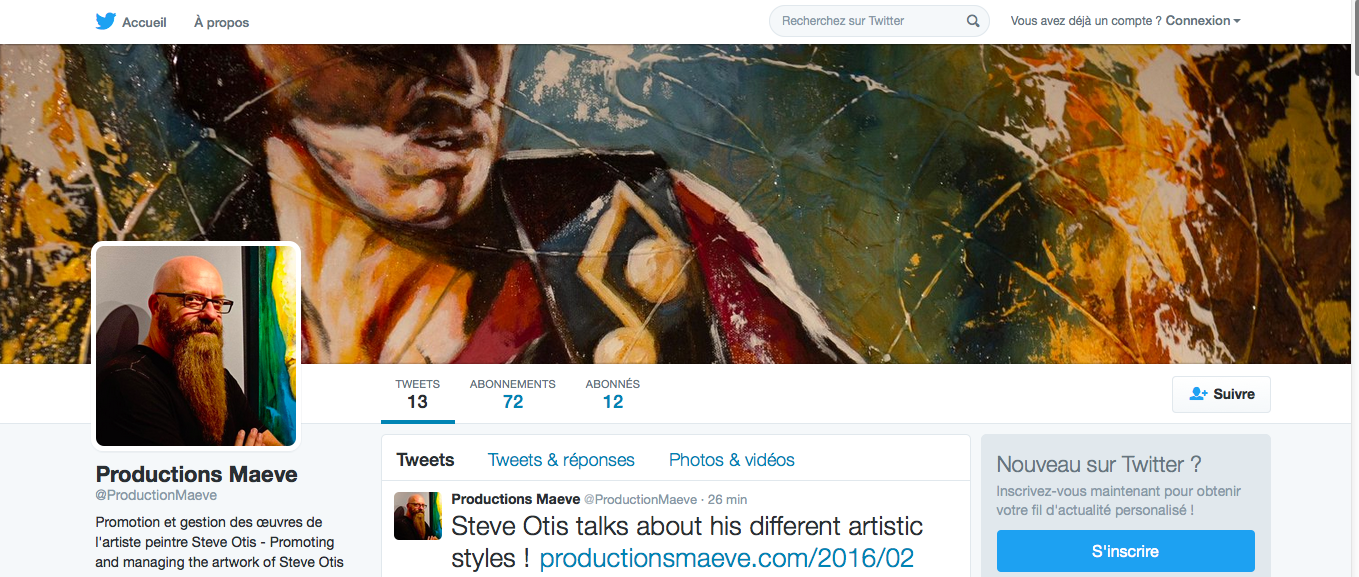Expand the Connexion dropdown caret
1359x577 pixels.
pos(1237,21)
